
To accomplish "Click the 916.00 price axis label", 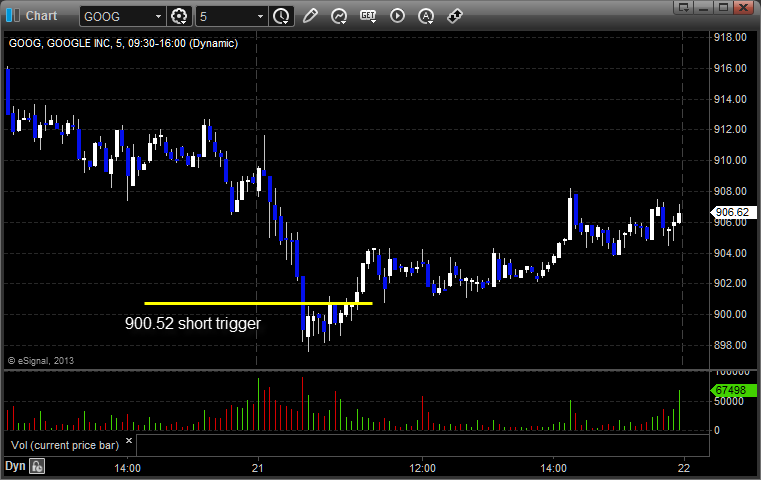I will click(730, 68).
